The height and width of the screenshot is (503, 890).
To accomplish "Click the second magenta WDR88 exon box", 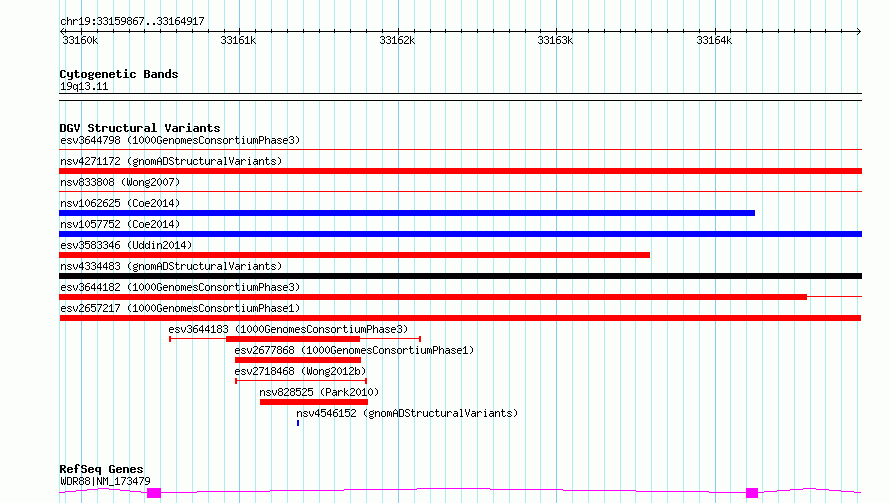I will (752, 493).
